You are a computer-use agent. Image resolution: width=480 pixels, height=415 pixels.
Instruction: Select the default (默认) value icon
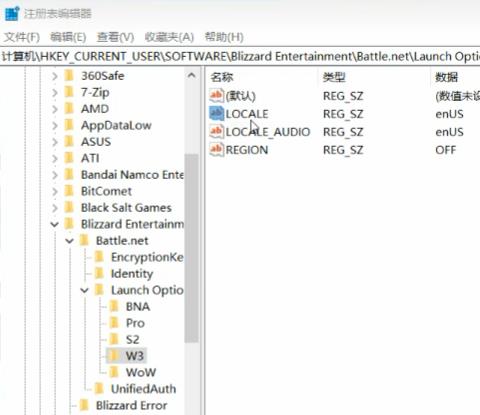click(216, 96)
